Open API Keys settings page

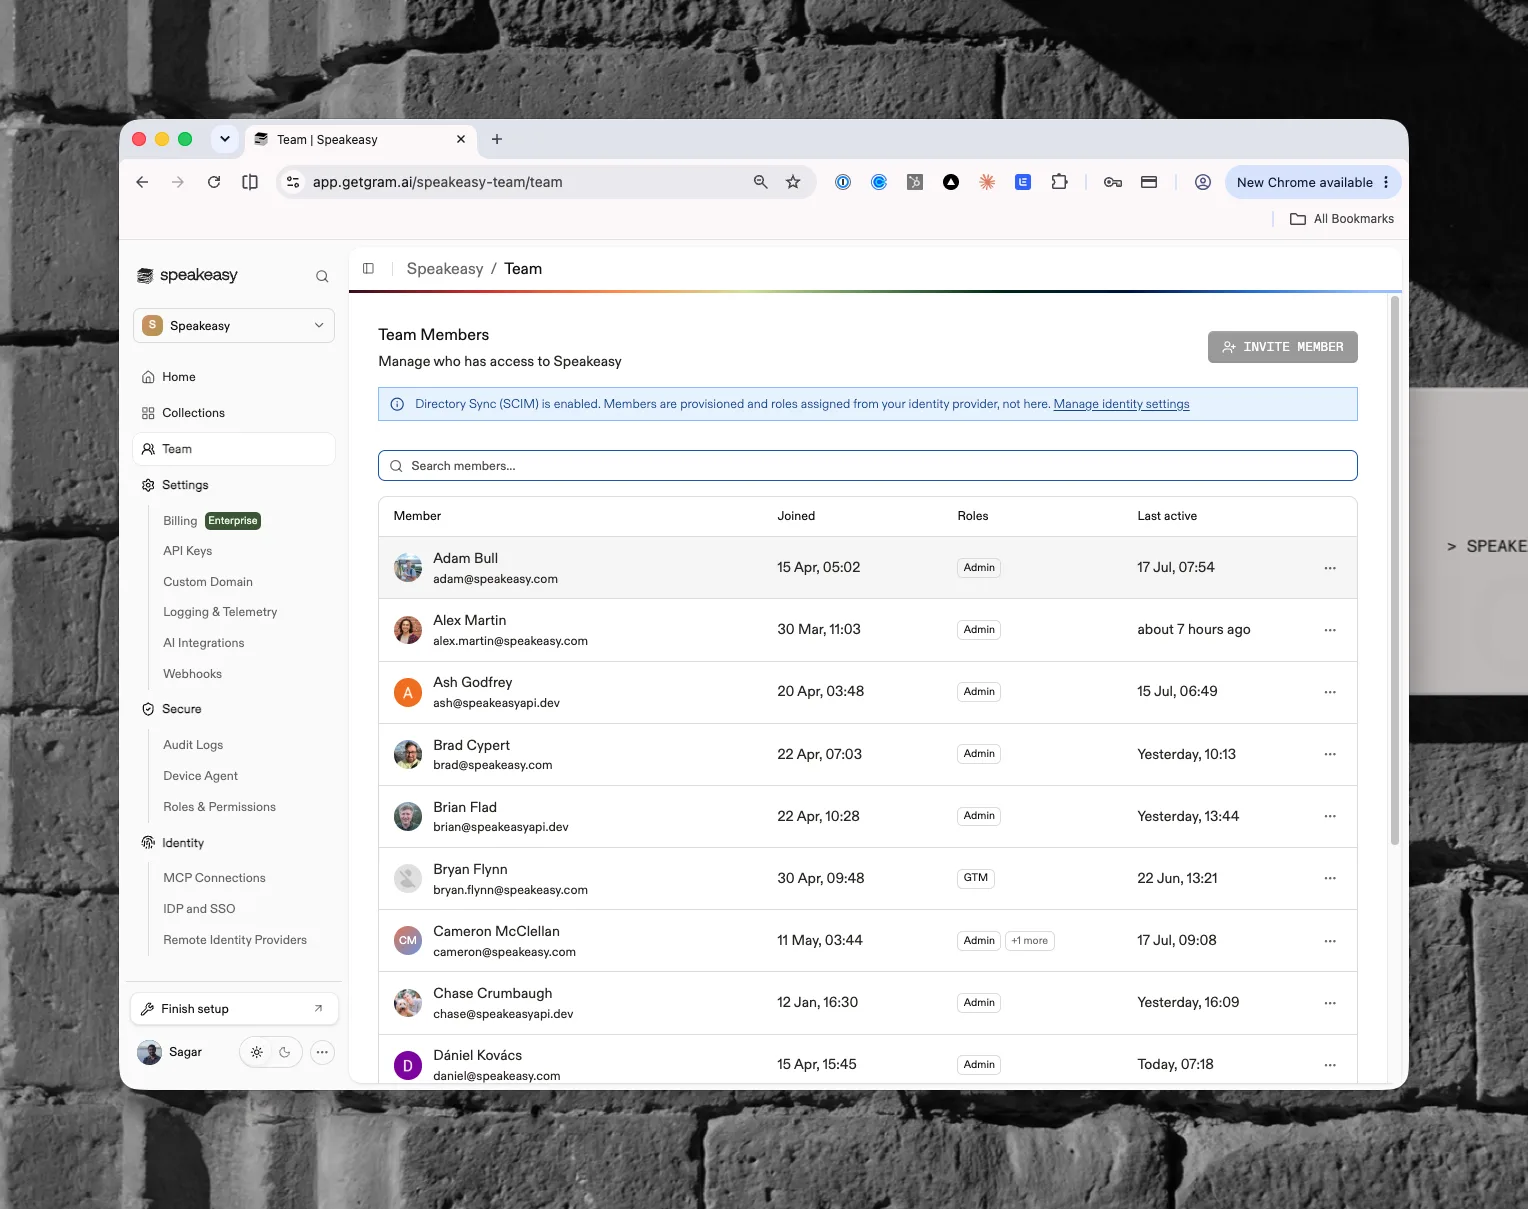[188, 551]
